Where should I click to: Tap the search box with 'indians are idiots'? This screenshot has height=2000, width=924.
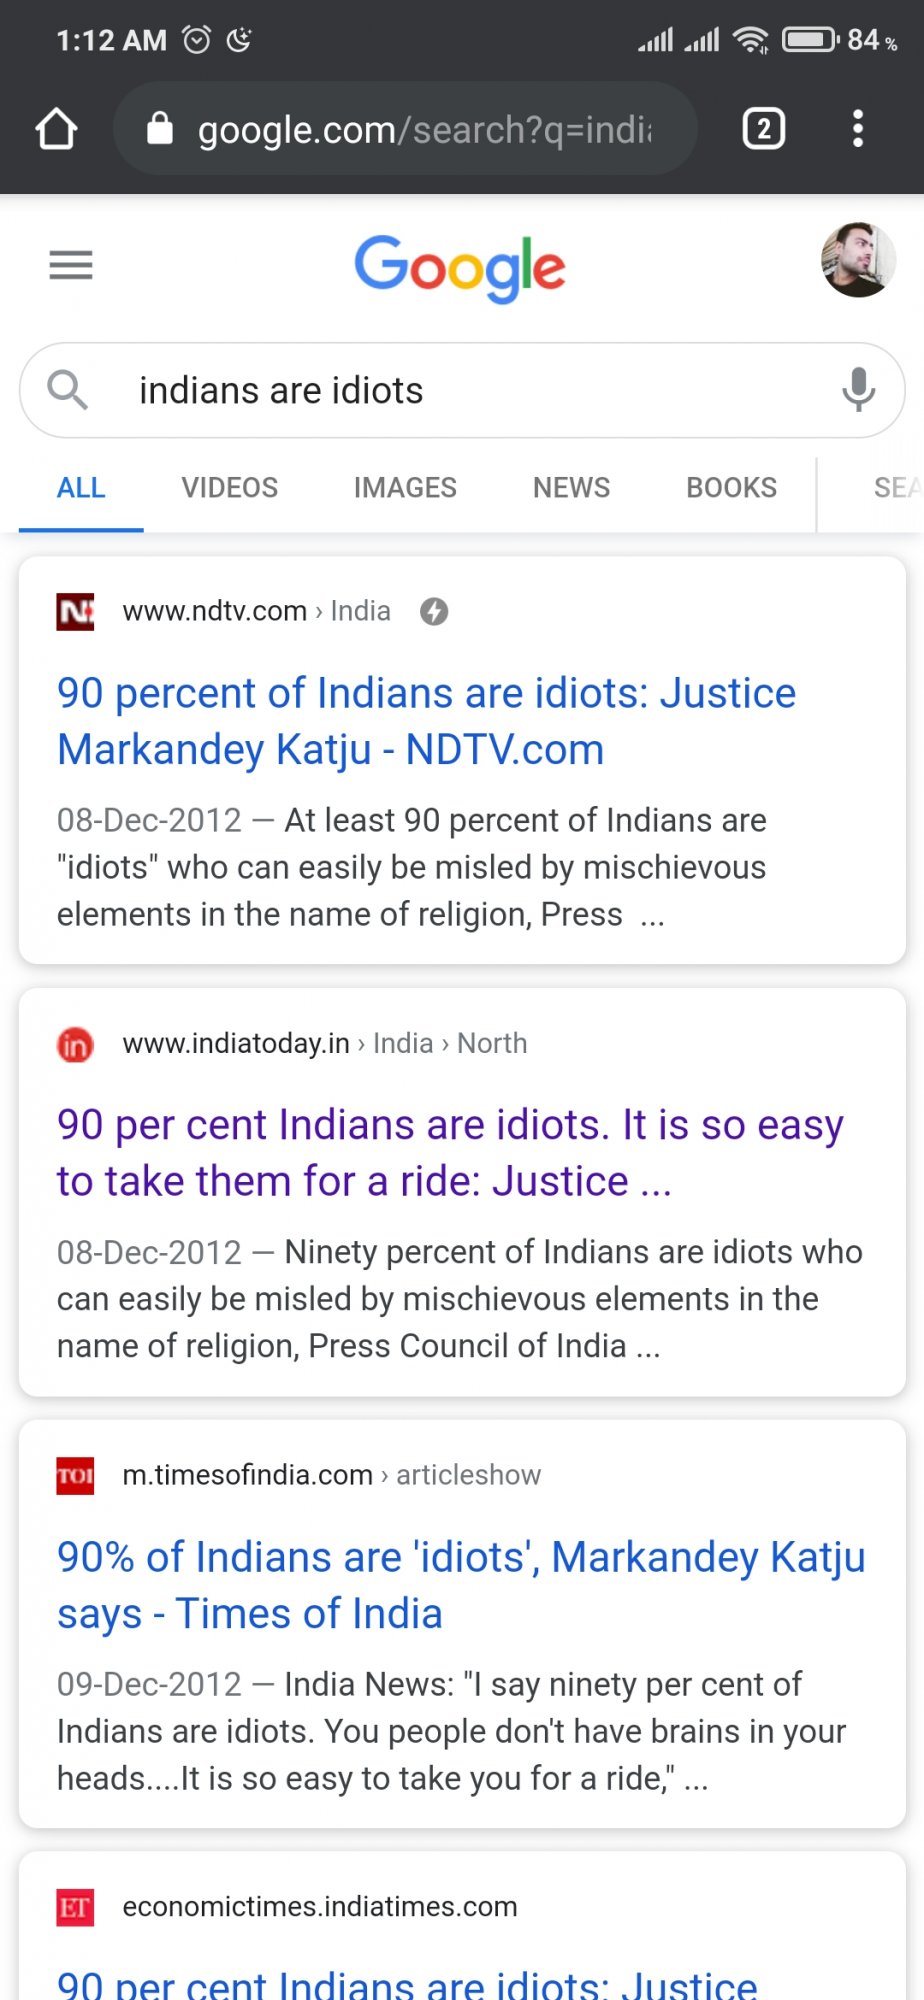click(x=462, y=390)
